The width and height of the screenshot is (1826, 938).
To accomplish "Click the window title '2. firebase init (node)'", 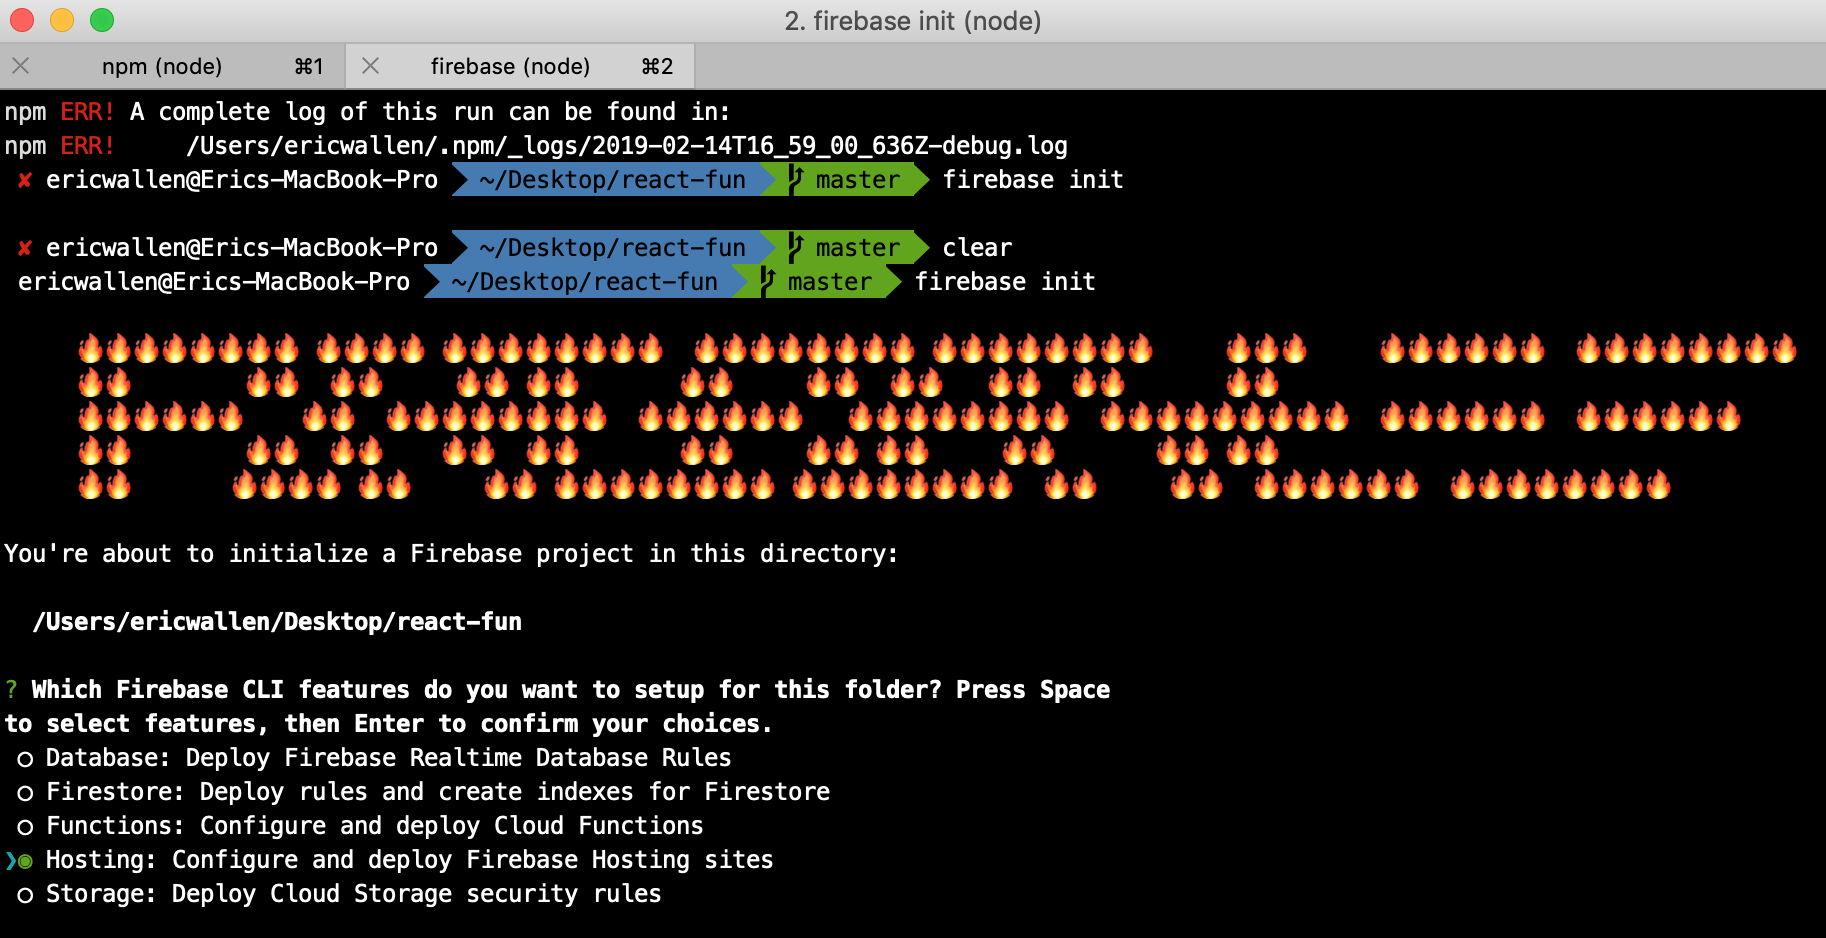I will 913,21.
